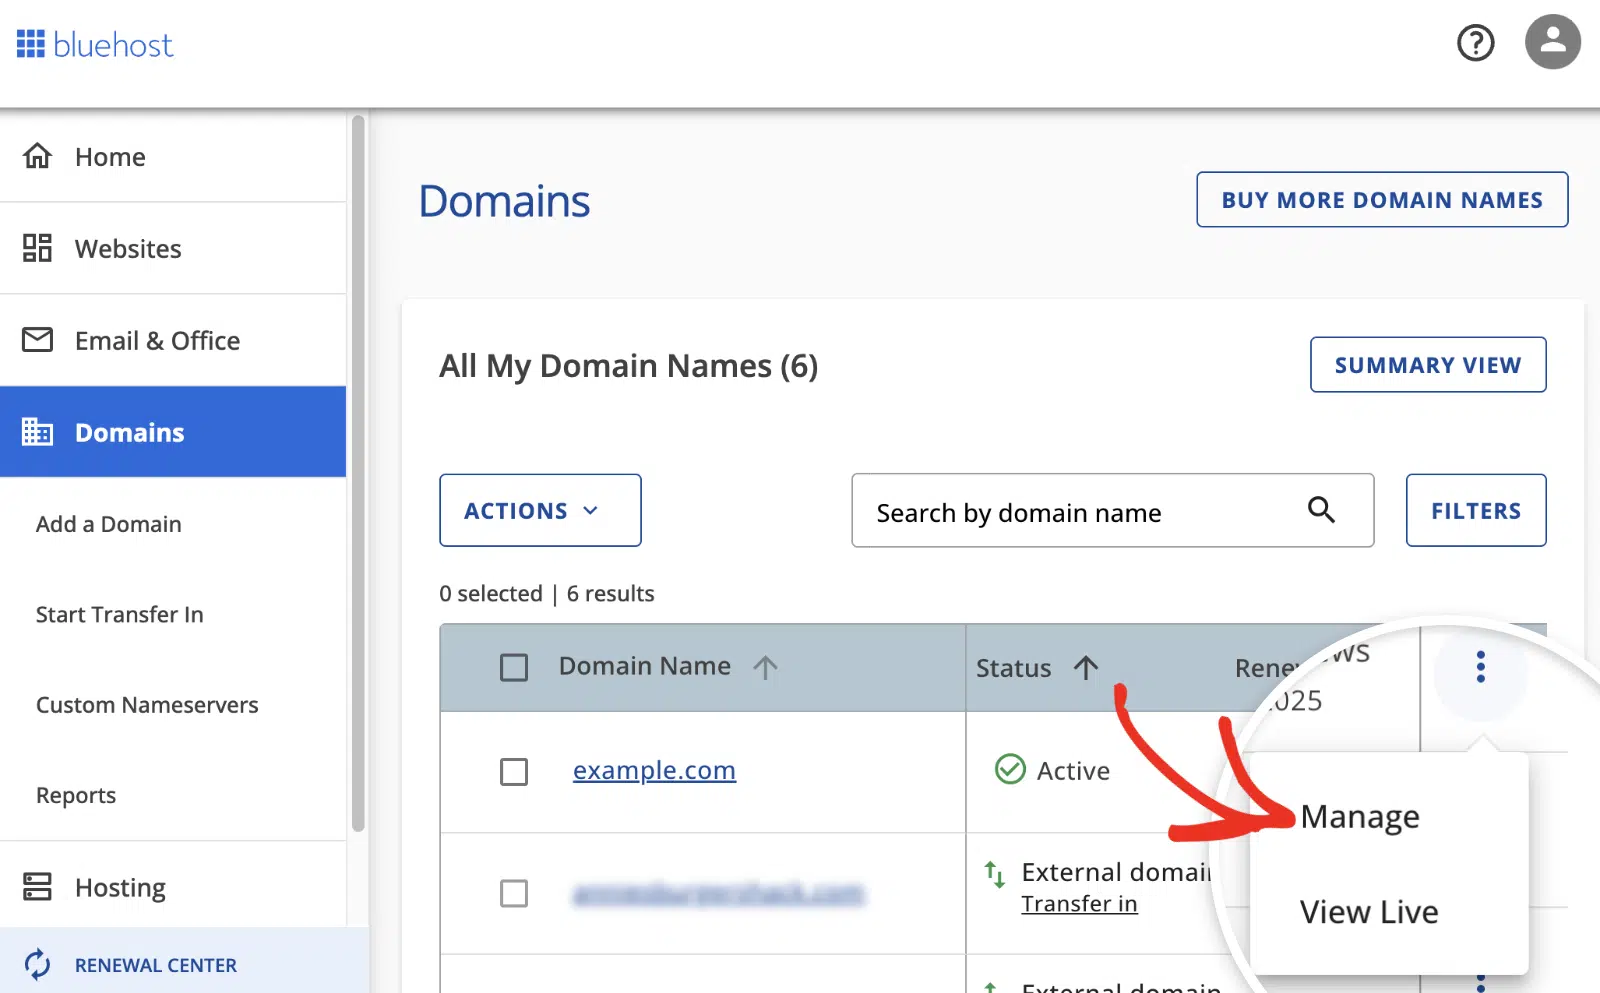Image resolution: width=1600 pixels, height=993 pixels.
Task: Click the Email & Office envelope icon
Action: coord(38,340)
